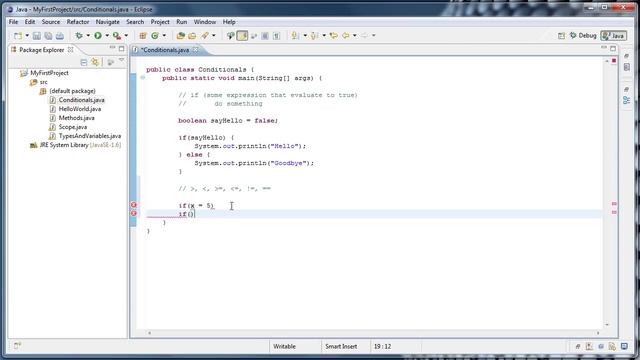Click the Save All icon
640x360 pixels.
point(48,36)
